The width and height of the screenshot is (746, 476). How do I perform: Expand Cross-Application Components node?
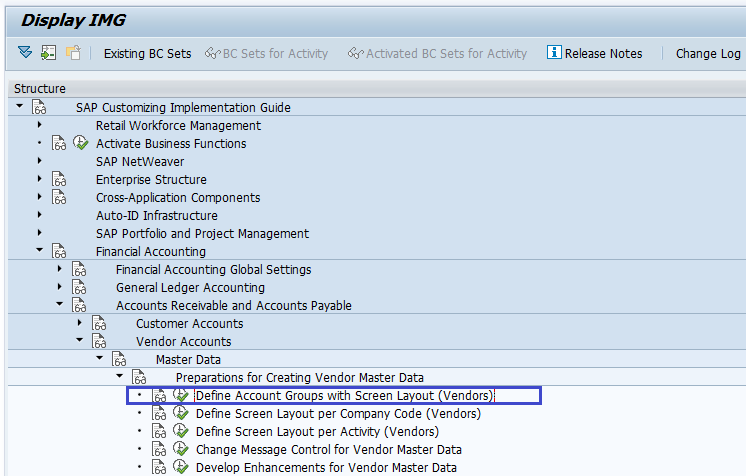(39, 197)
